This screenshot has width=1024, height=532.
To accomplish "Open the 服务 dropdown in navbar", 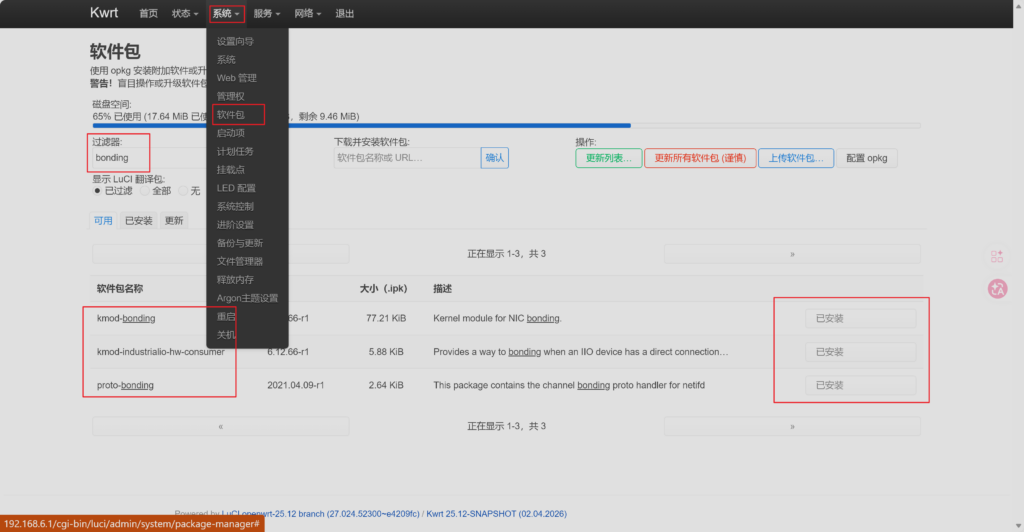I will [x=267, y=14].
